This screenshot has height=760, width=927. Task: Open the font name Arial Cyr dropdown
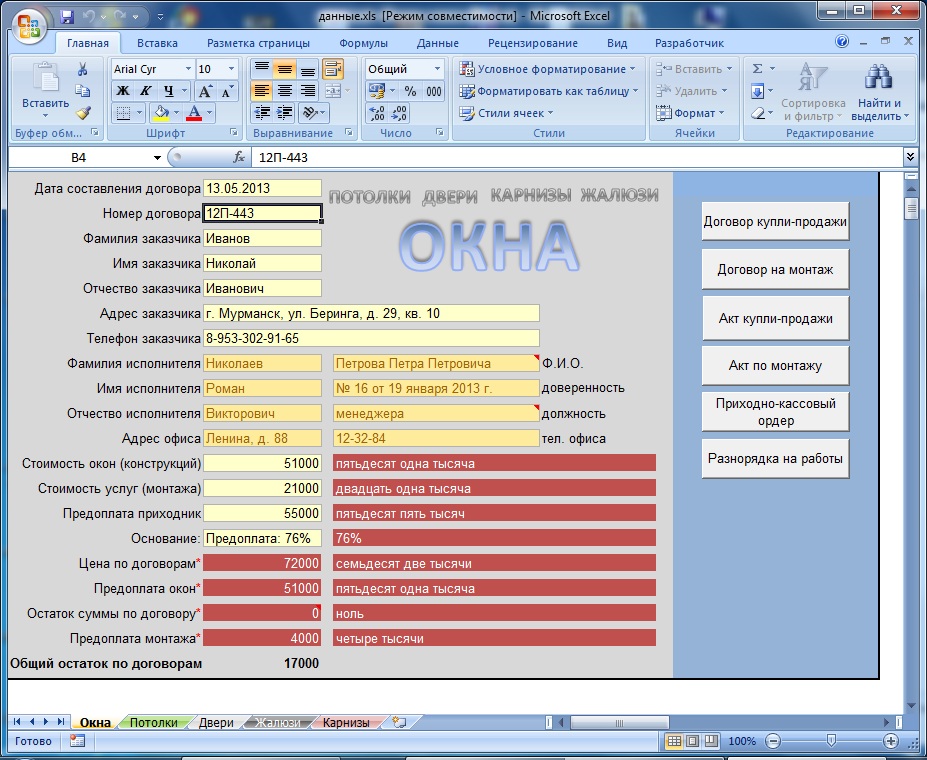pyautogui.click(x=188, y=69)
